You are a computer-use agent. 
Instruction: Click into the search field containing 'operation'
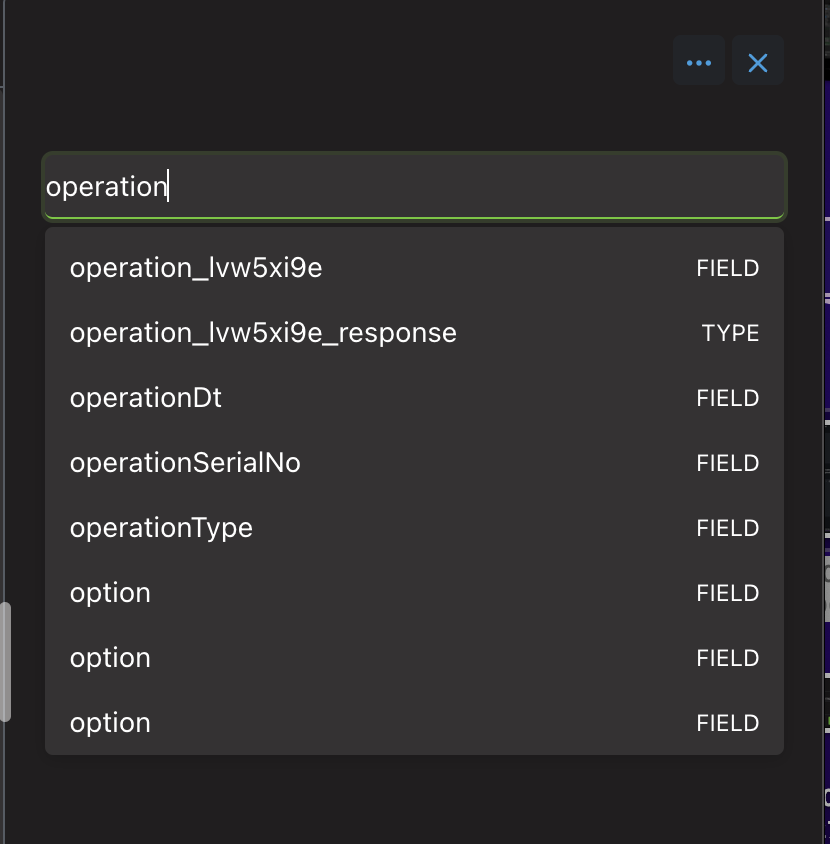[414, 186]
